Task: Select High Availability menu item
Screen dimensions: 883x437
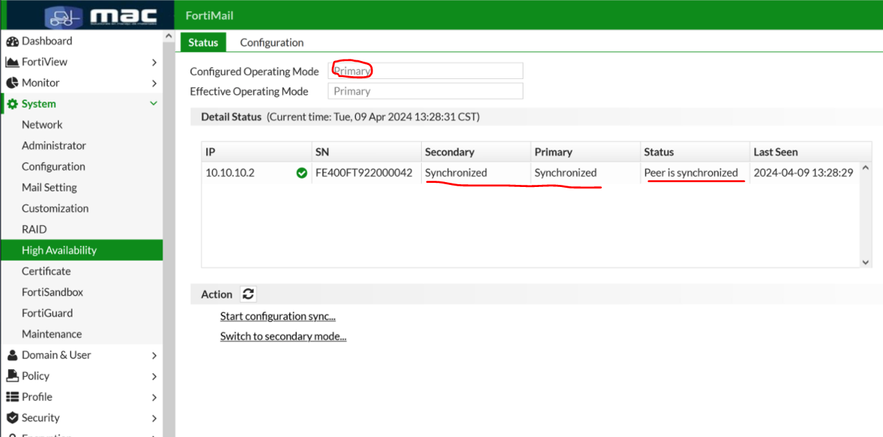Action: [82, 250]
